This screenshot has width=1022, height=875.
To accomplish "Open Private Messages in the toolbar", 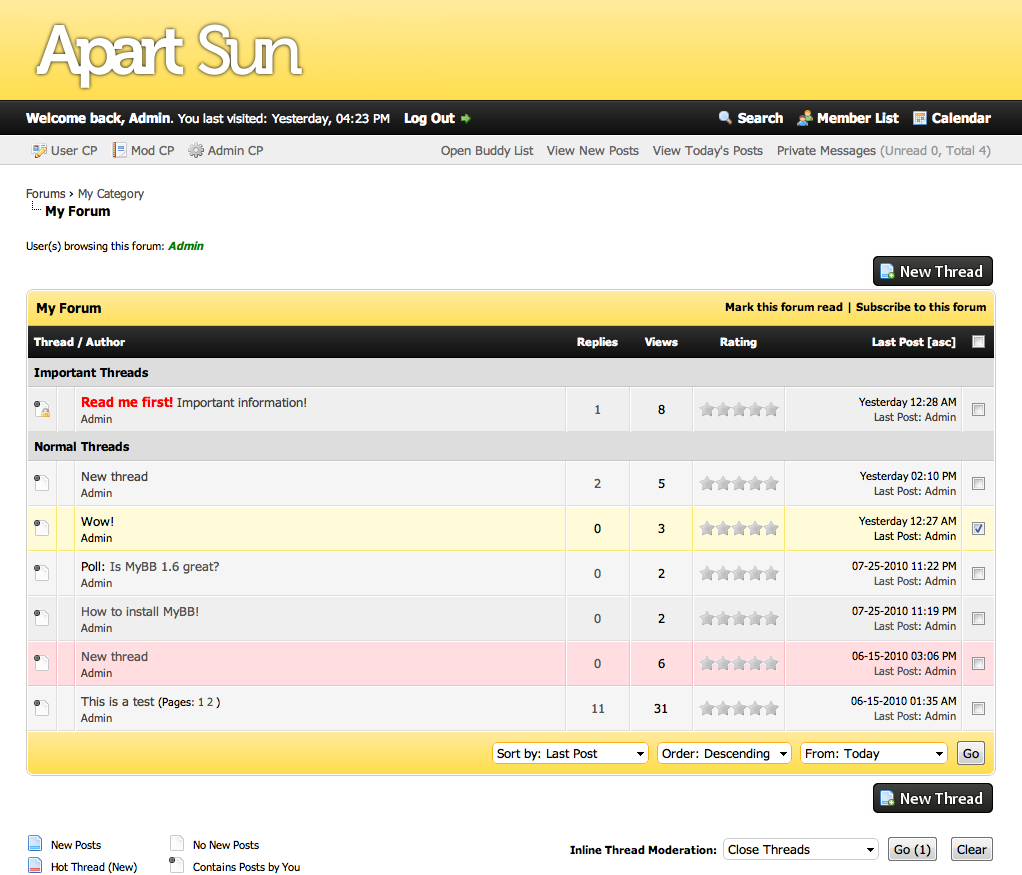I will coord(827,151).
